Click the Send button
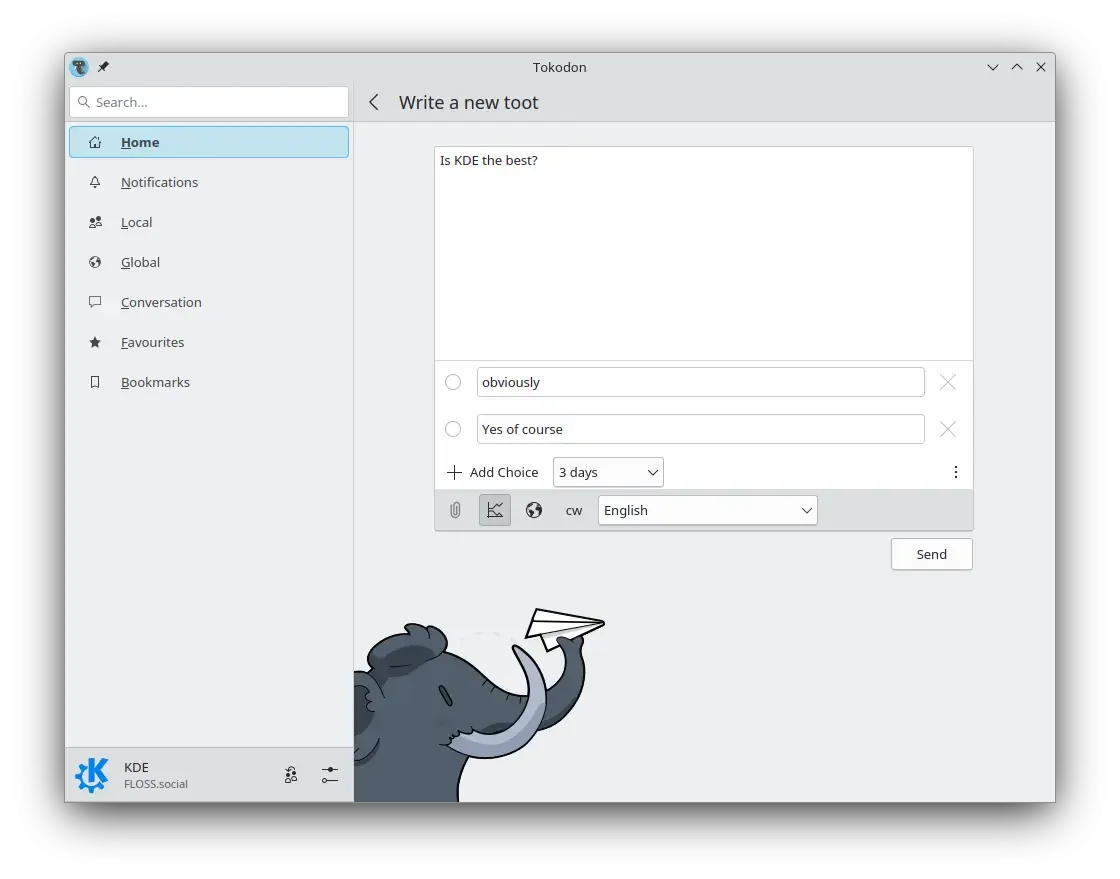 (931, 554)
